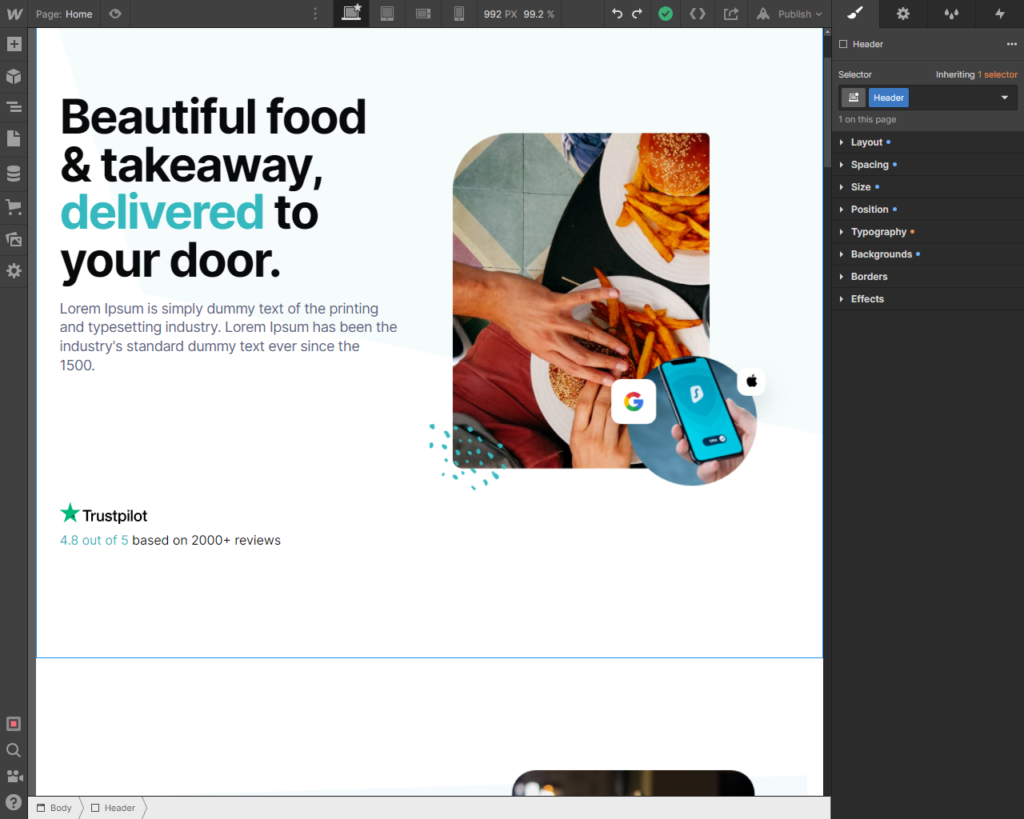
Task: Open the CMS Collections database icon
Action: click(x=14, y=173)
